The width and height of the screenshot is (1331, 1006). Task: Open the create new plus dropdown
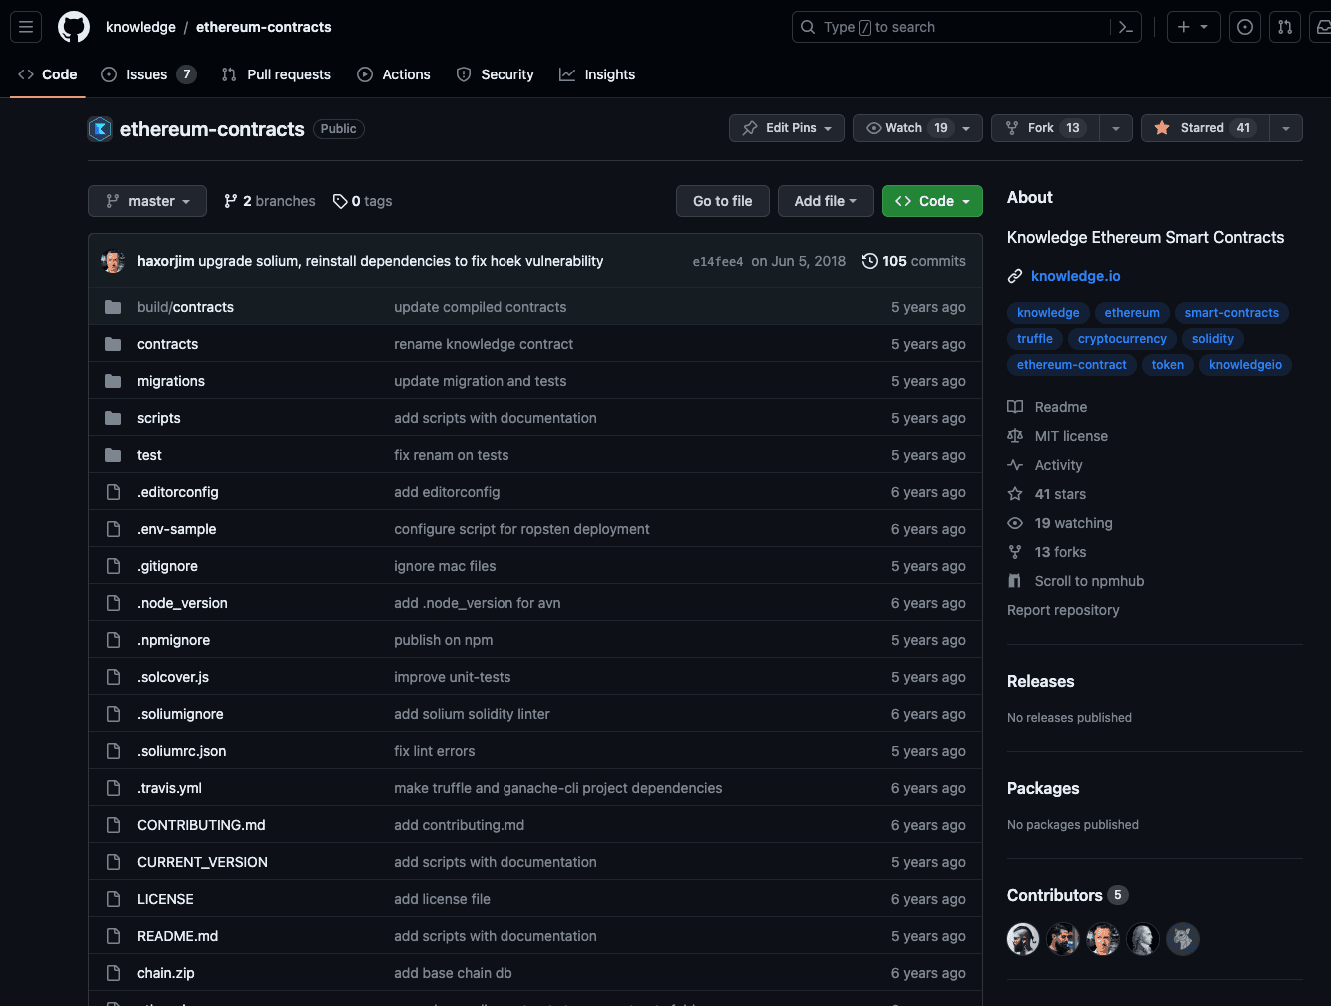pos(1194,27)
